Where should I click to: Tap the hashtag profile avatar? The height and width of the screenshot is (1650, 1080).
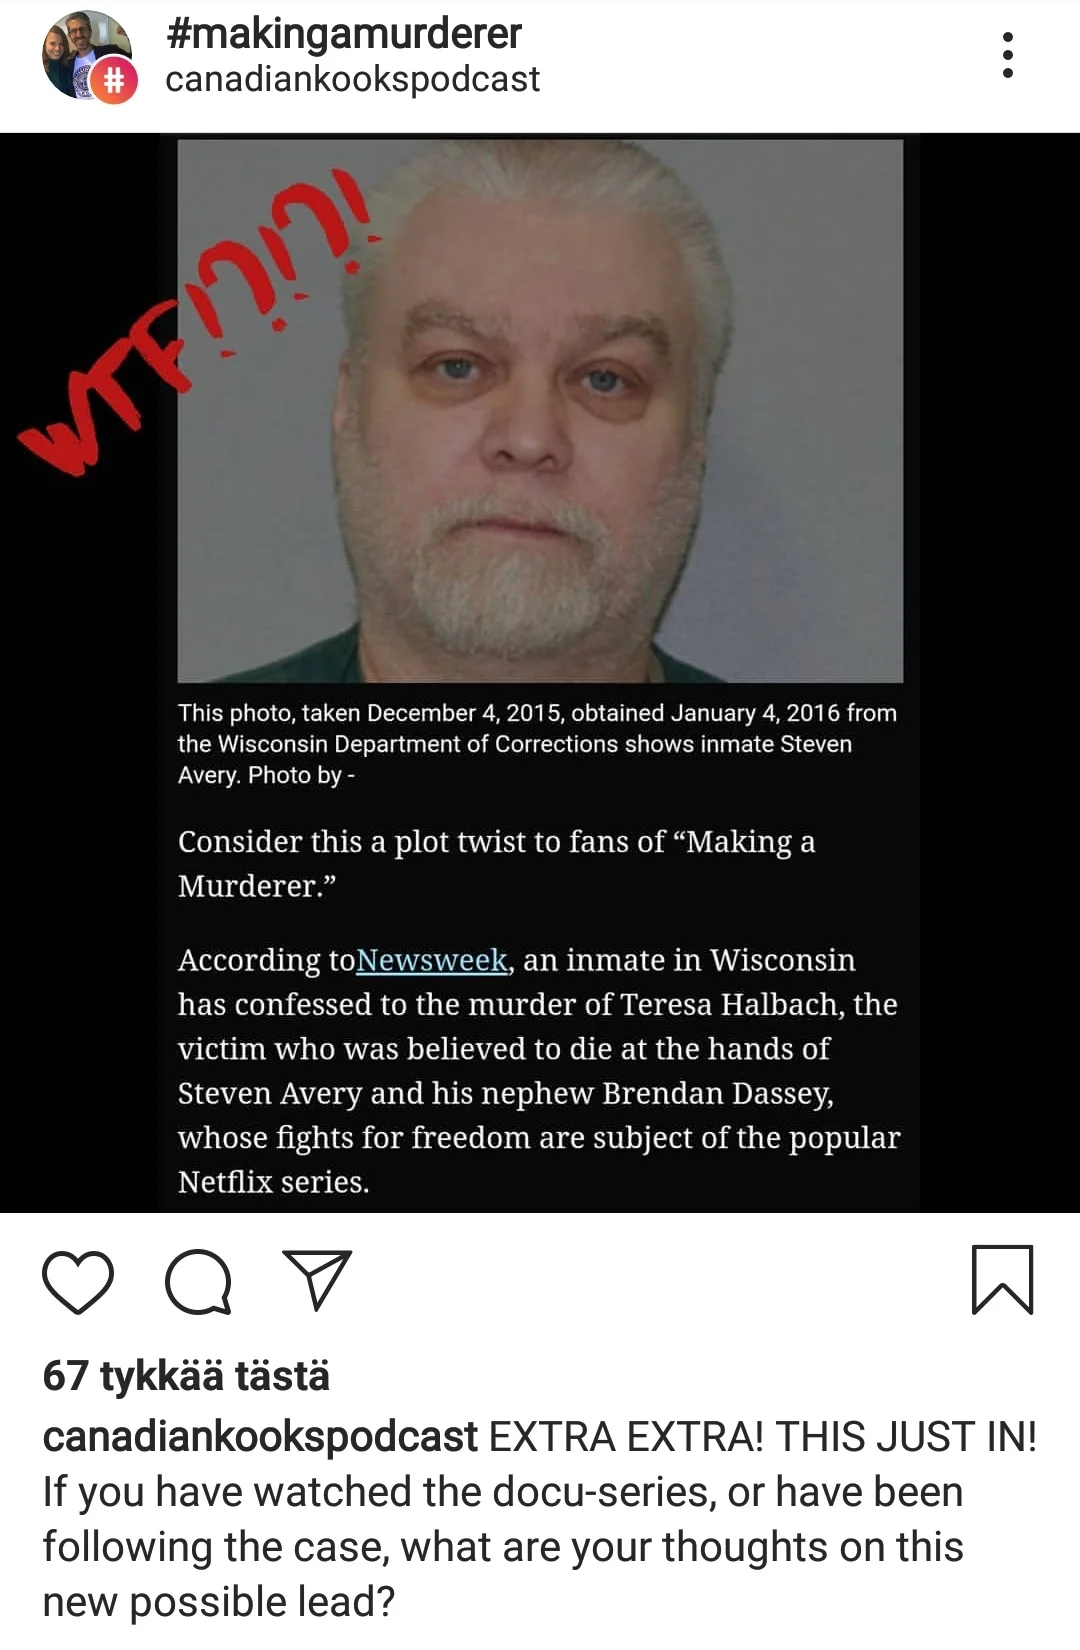(x=87, y=55)
